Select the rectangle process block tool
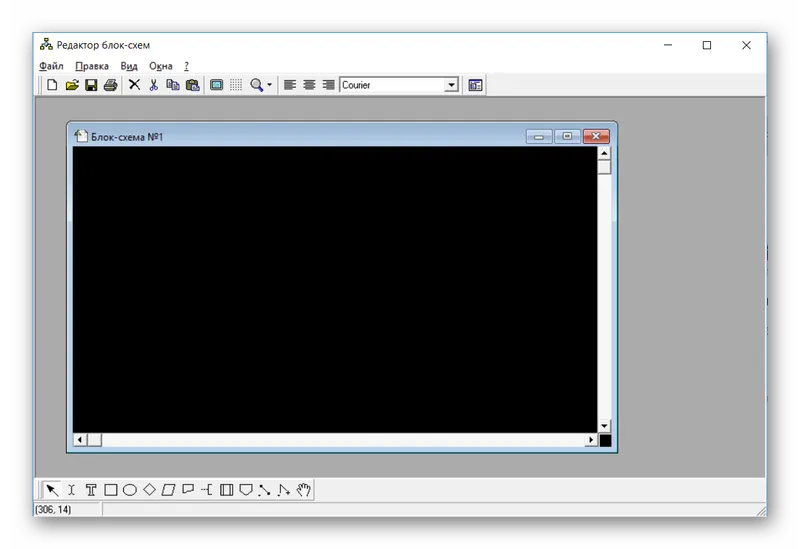The image size is (800, 549). point(111,490)
